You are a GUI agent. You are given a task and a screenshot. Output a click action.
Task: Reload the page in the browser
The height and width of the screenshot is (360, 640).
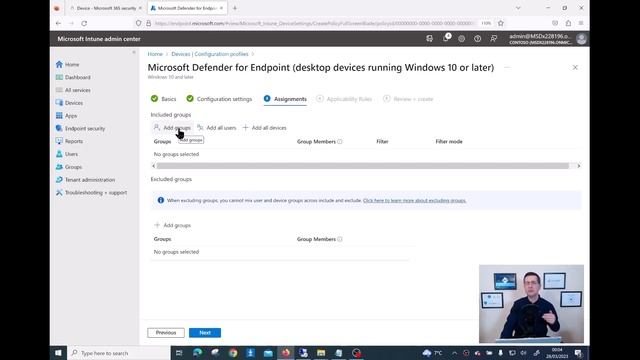84,23
